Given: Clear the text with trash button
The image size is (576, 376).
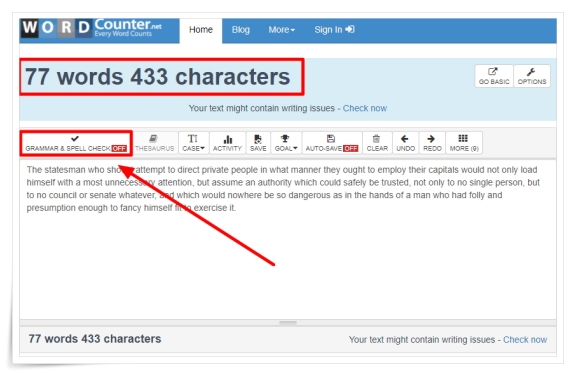Looking at the screenshot, I should click(x=377, y=143).
